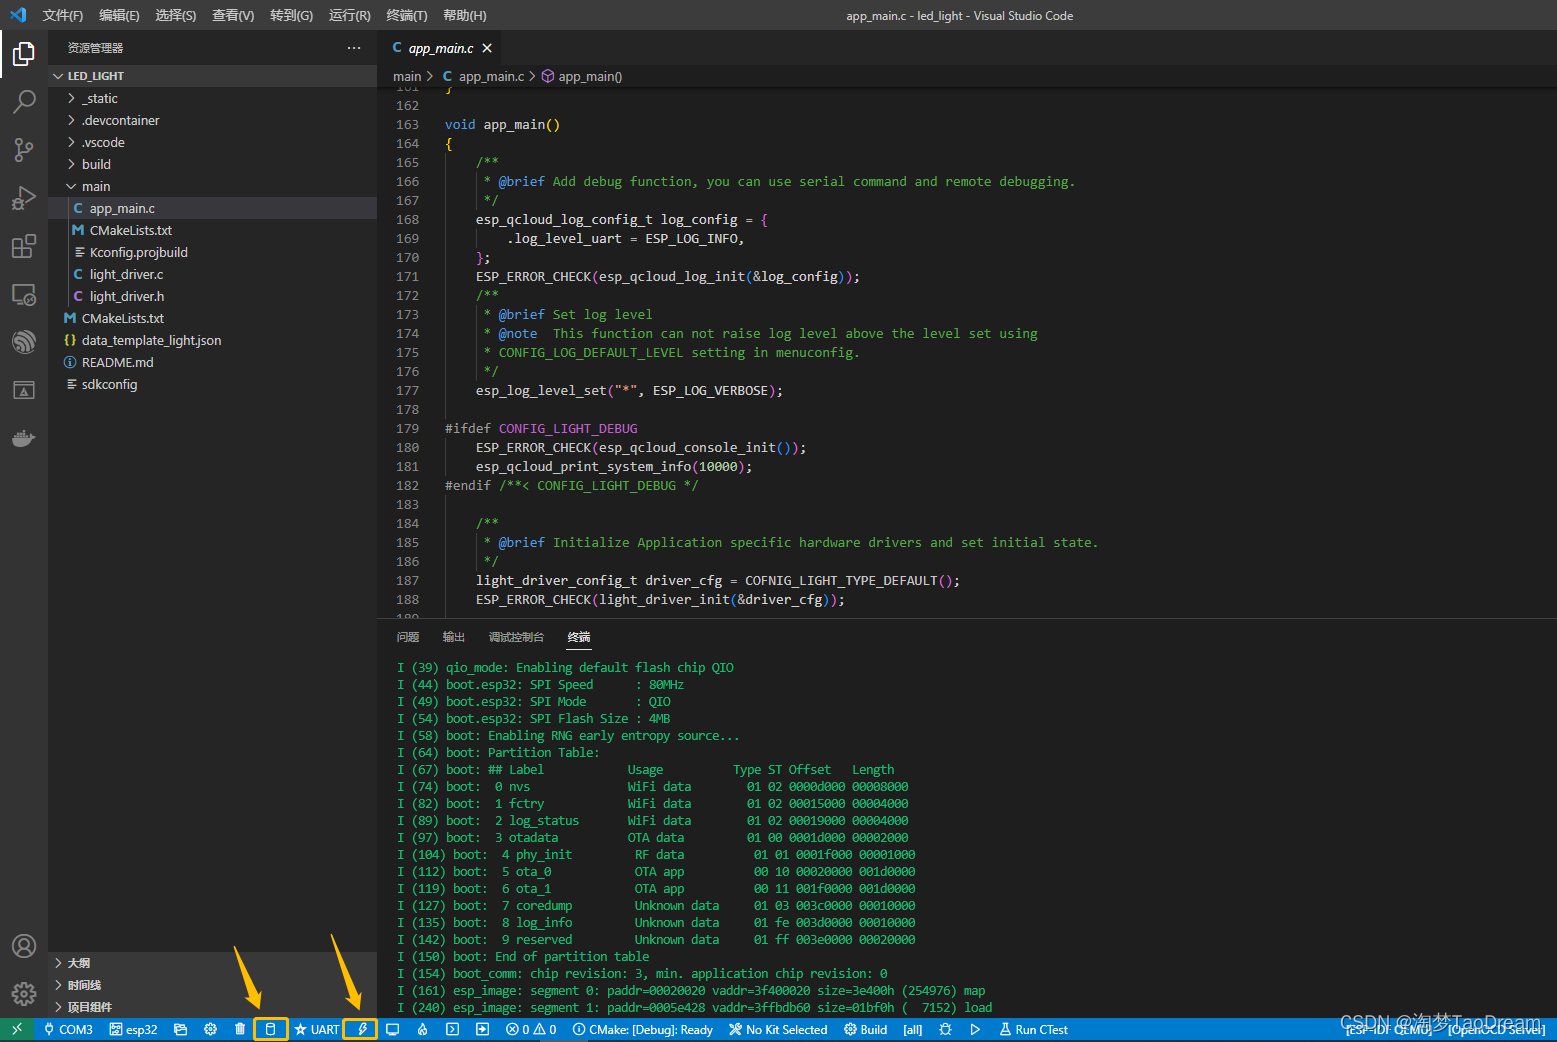Click the ESP-IDF Build project cylinder icon

(270, 1029)
